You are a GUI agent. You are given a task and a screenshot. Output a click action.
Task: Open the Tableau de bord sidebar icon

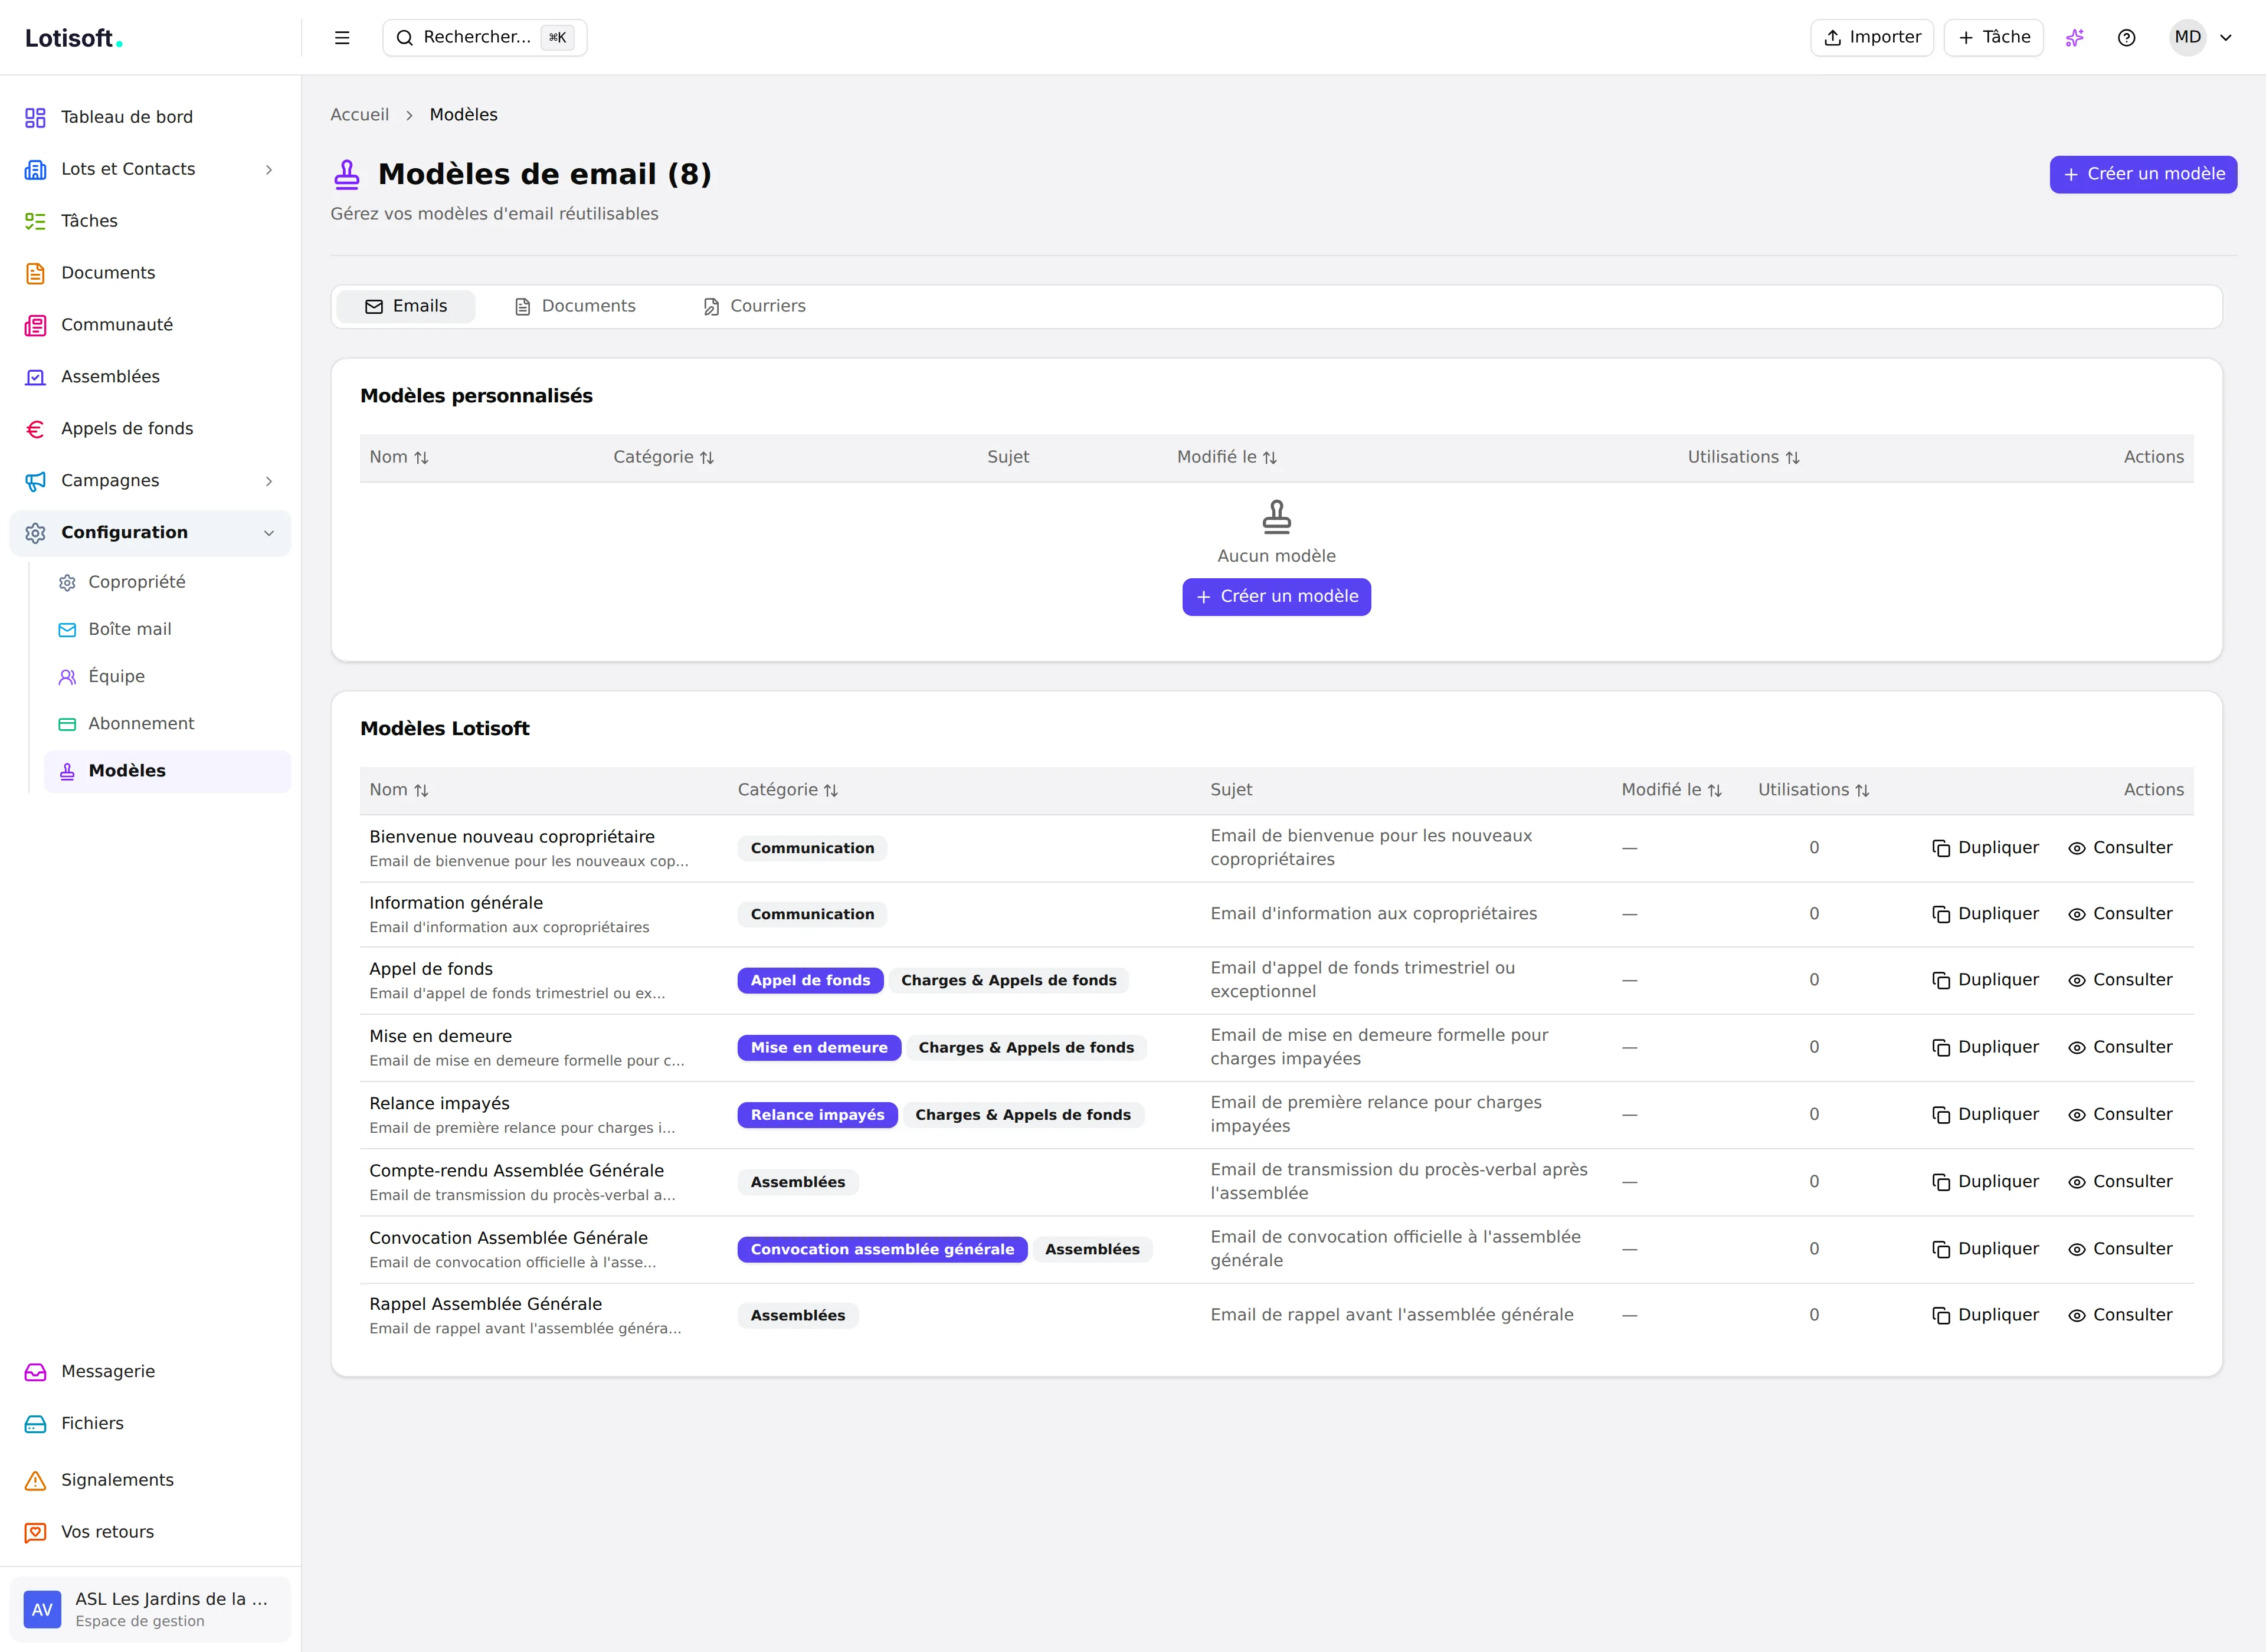click(35, 118)
